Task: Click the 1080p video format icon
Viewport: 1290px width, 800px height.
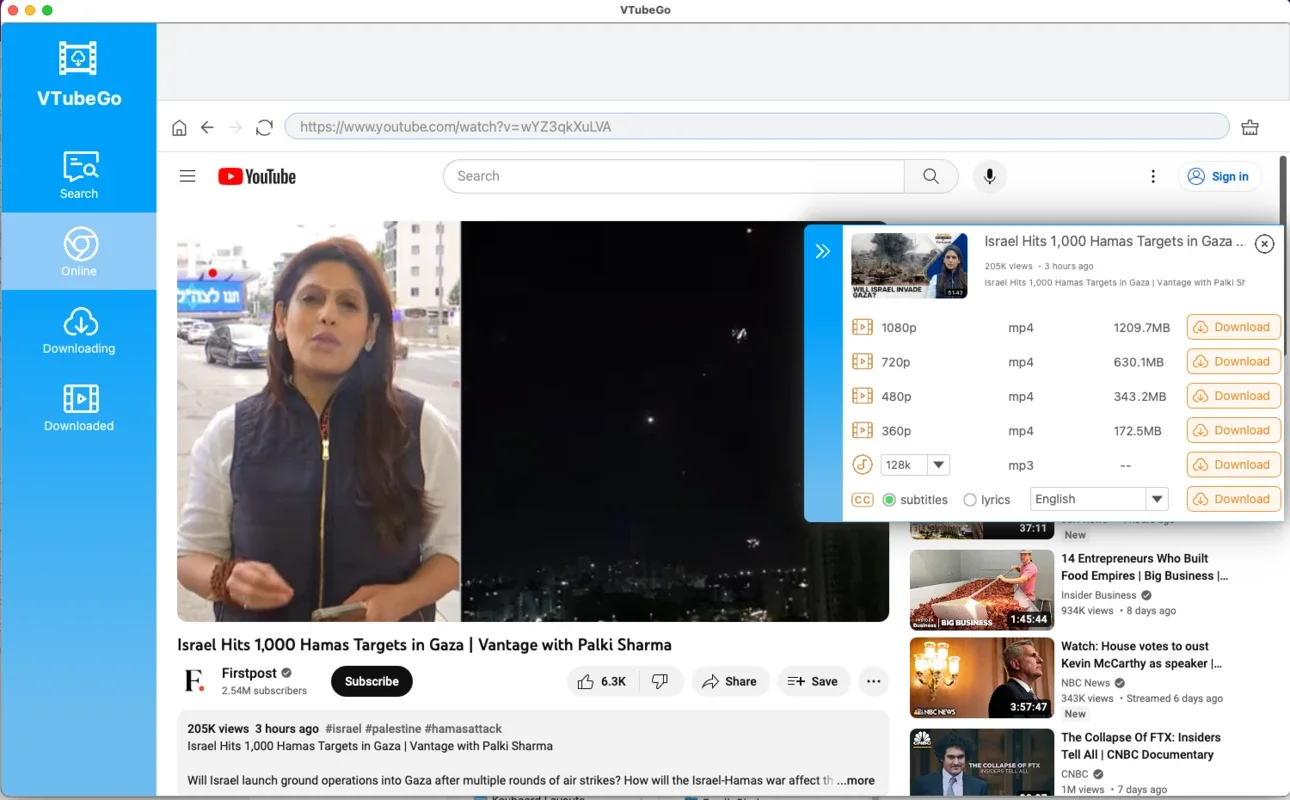Action: point(862,327)
